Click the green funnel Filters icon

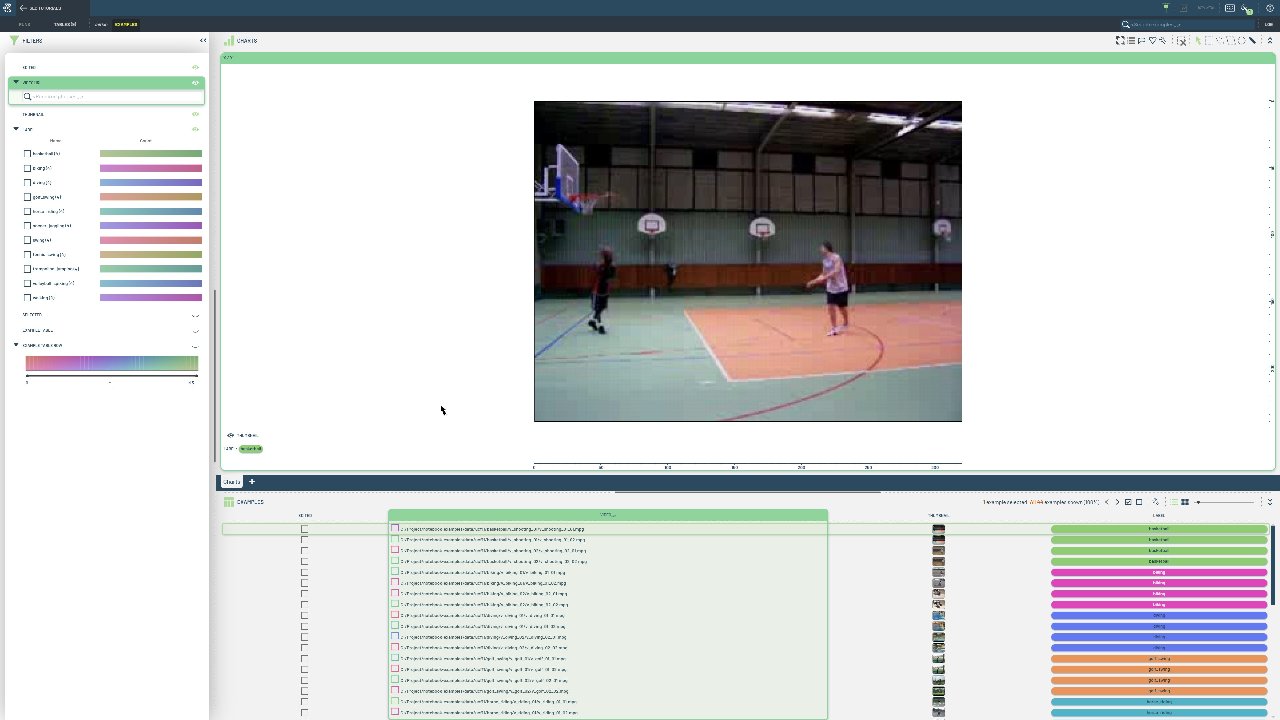pos(14,41)
